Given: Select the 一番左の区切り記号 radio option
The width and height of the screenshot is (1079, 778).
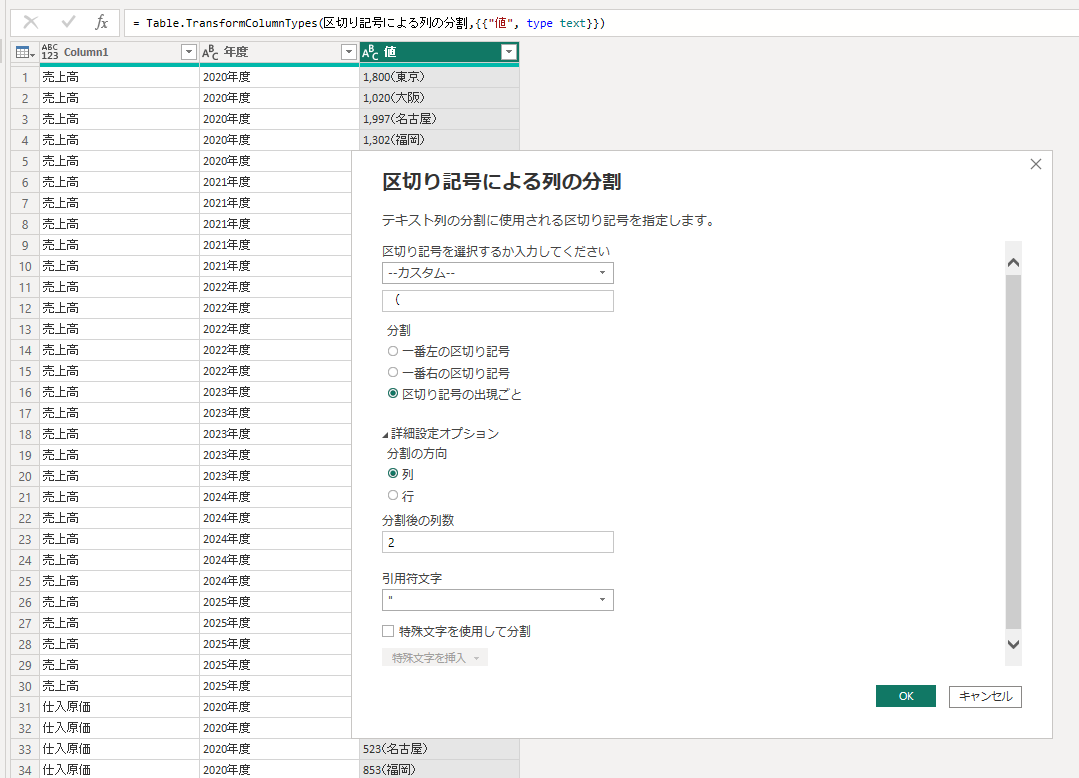Looking at the screenshot, I should [393, 351].
